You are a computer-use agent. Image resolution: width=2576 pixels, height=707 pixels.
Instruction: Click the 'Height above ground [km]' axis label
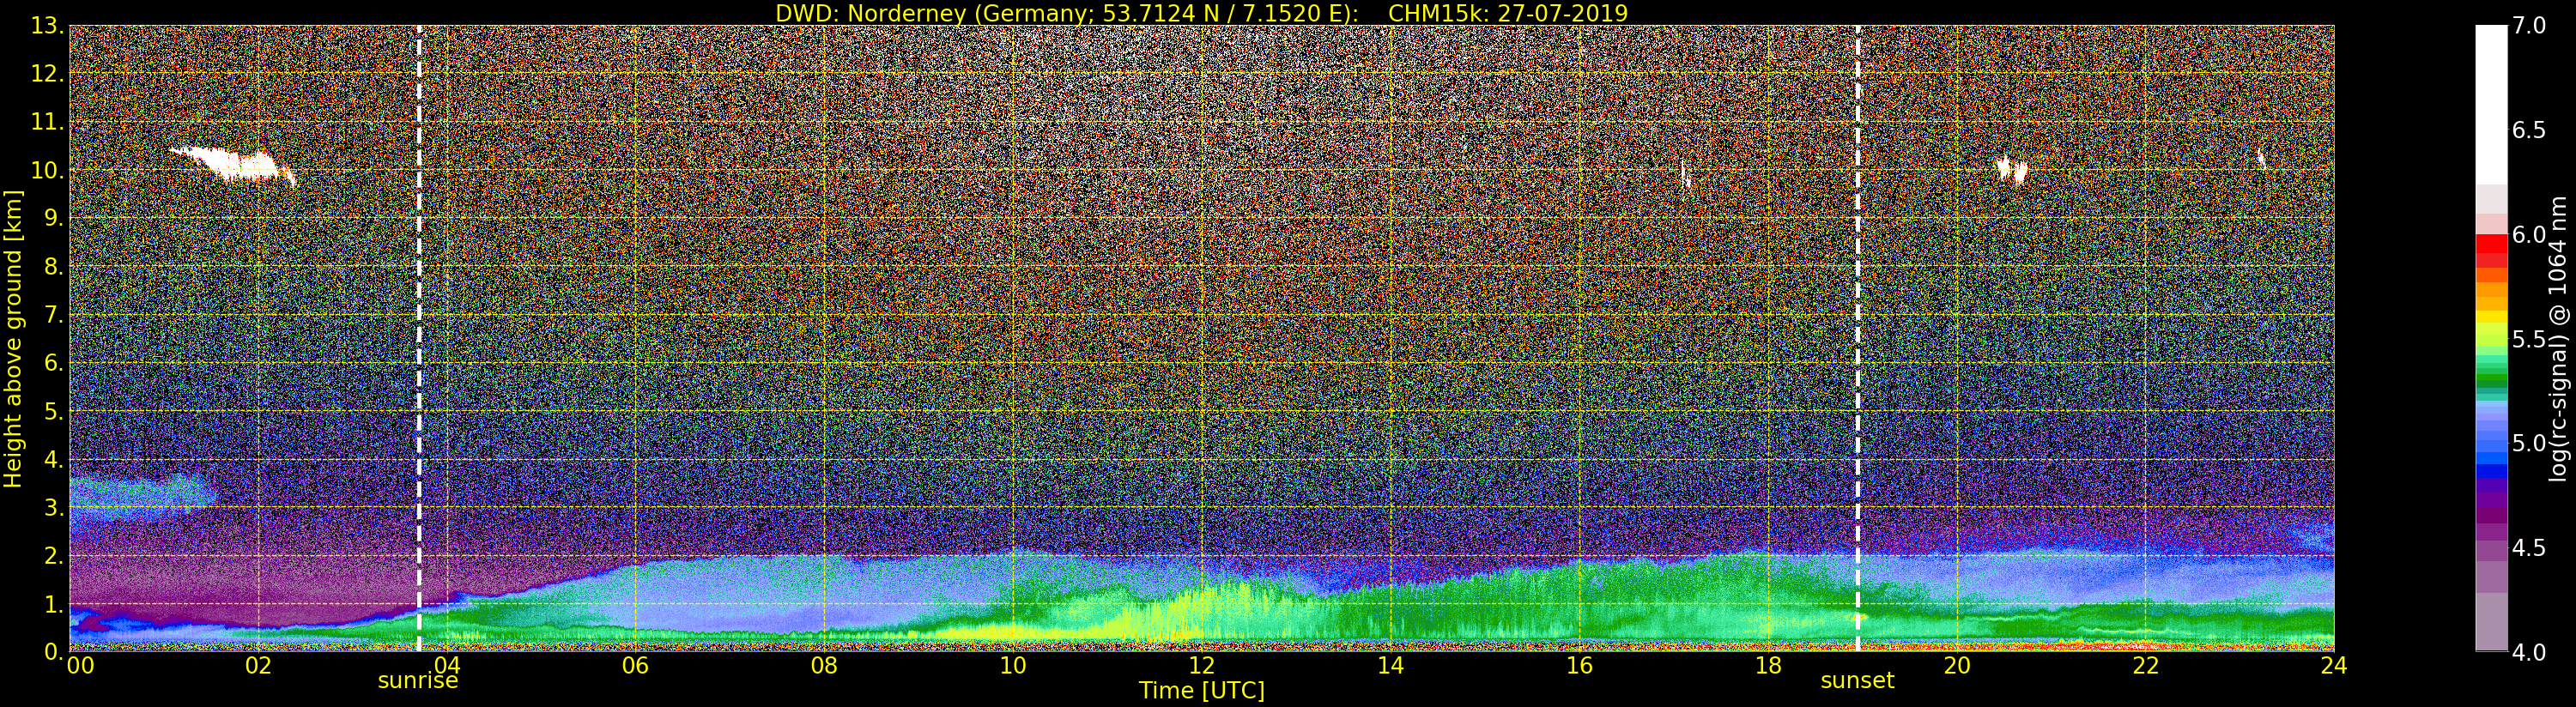point(13,338)
